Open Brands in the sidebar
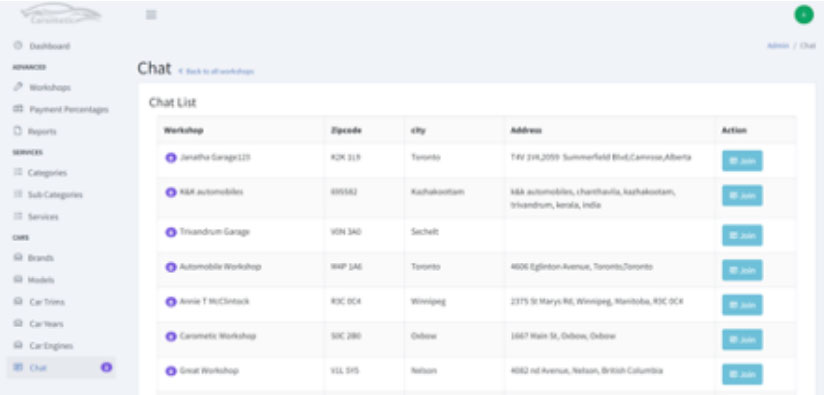The width and height of the screenshot is (824, 395). 40,258
